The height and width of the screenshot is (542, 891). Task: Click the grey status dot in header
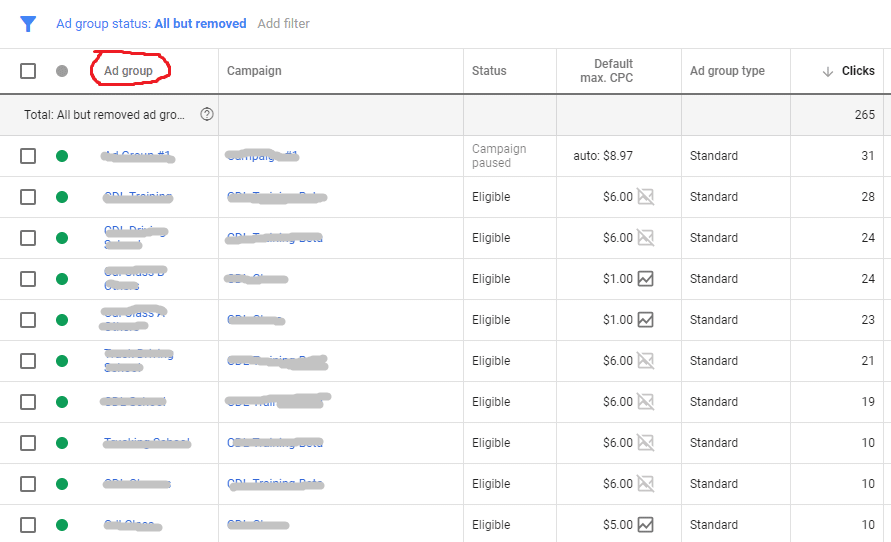tap(62, 71)
